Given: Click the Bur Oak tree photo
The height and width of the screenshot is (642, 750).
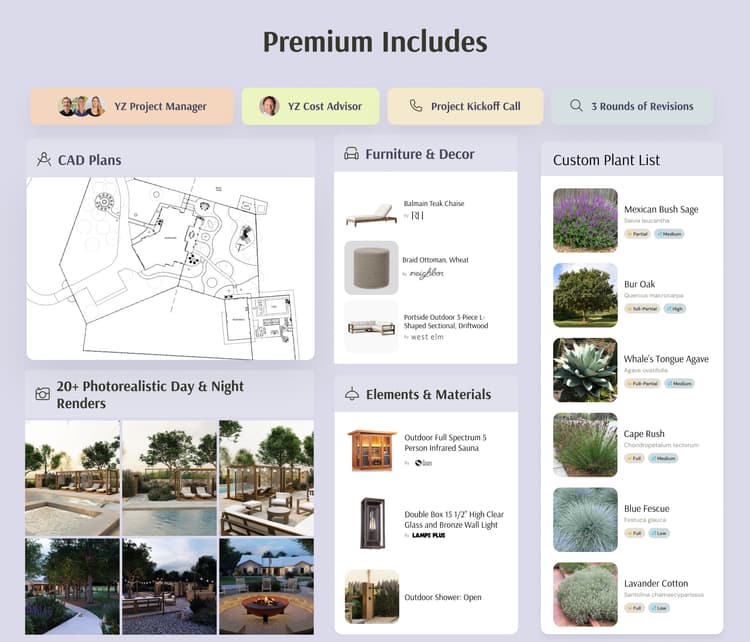Looking at the screenshot, I should (x=585, y=295).
